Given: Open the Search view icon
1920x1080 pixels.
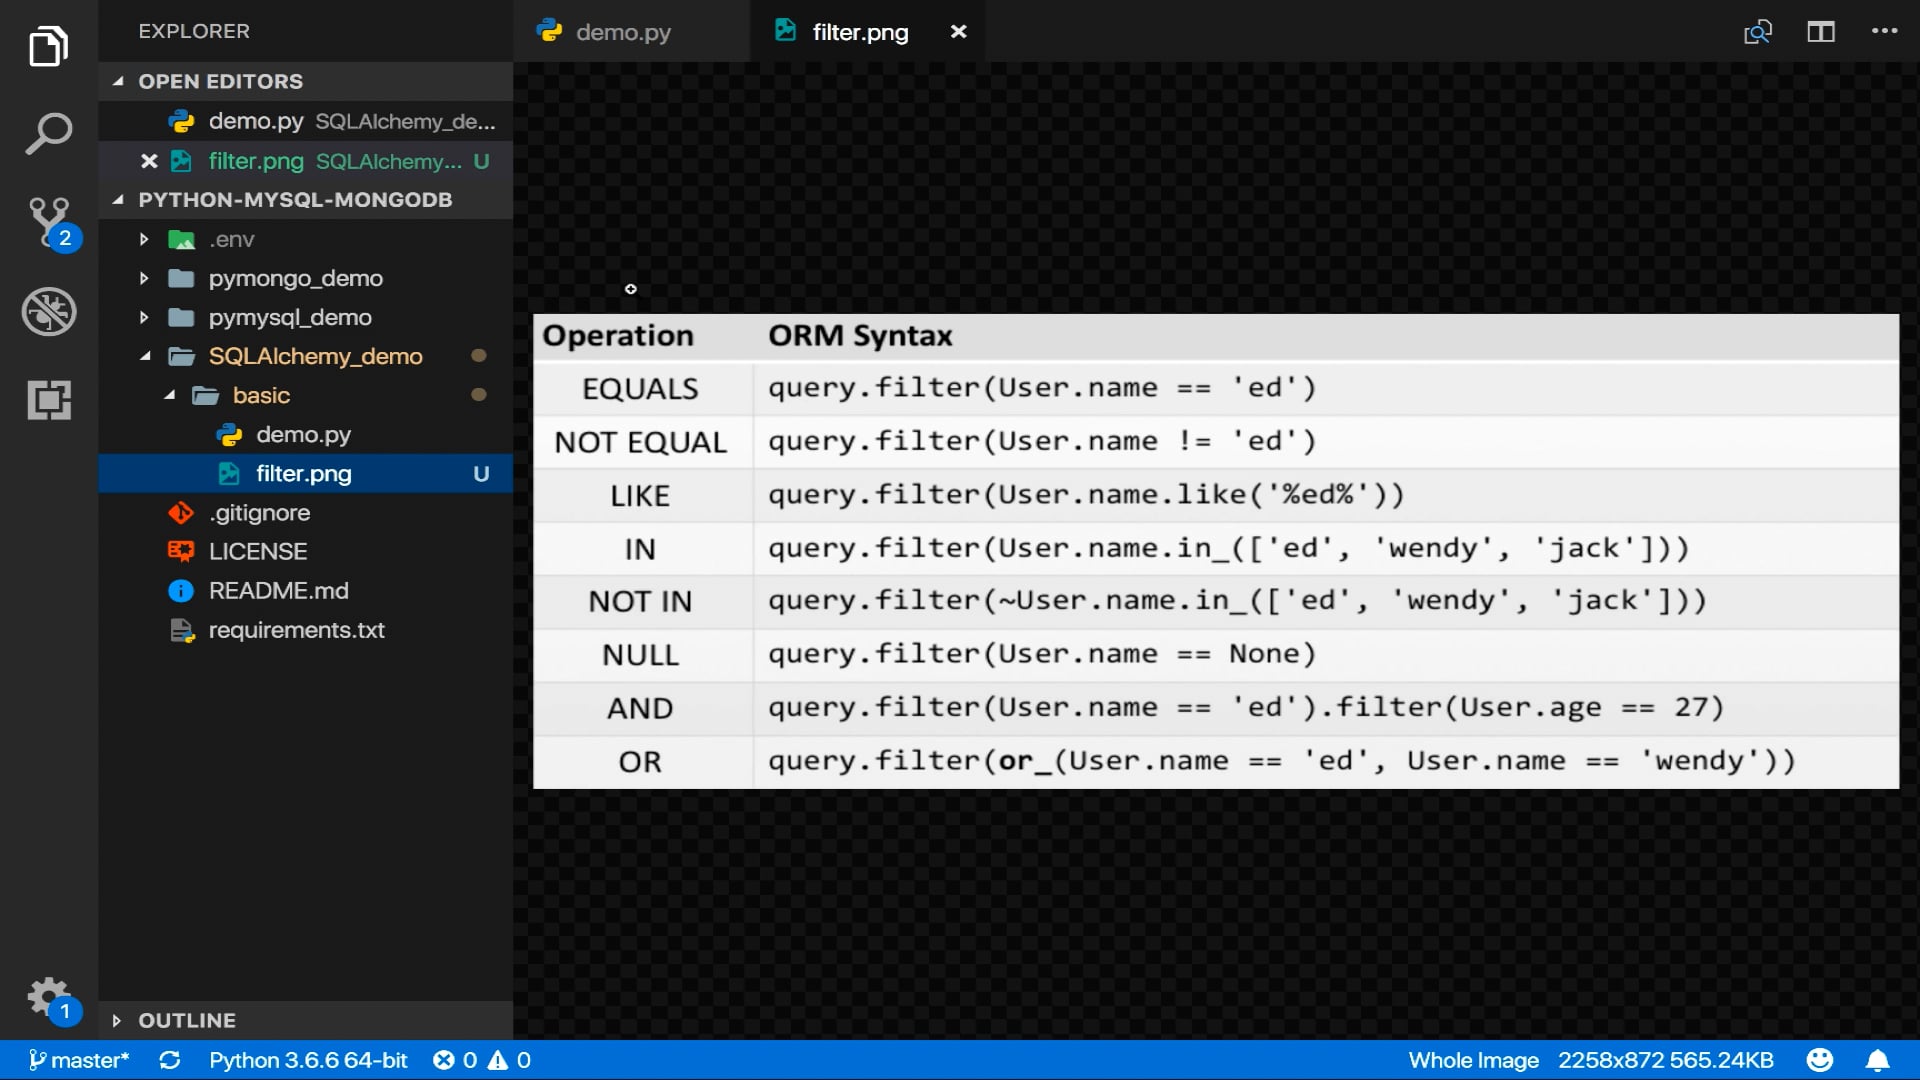Looking at the screenshot, I should pyautogui.click(x=48, y=133).
